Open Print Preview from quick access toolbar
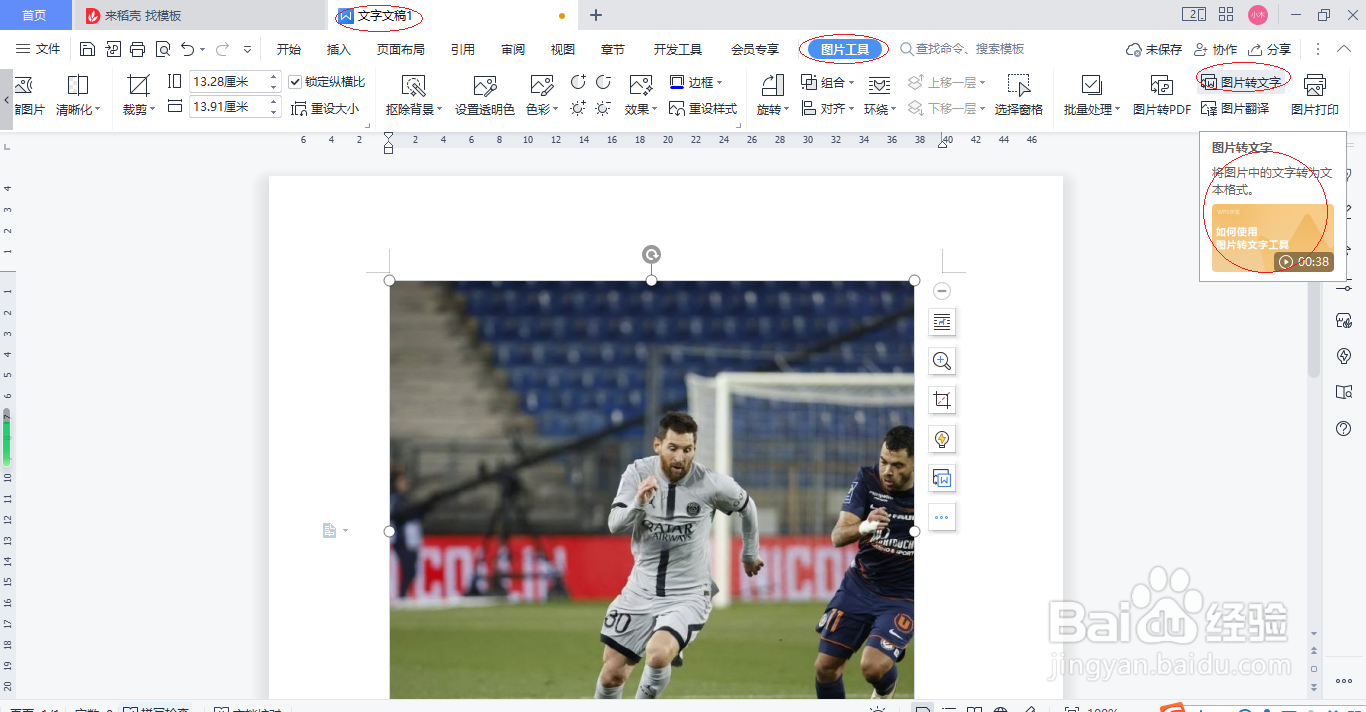The image size is (1366, 712). pyautogui.click(x=163, y=49)
